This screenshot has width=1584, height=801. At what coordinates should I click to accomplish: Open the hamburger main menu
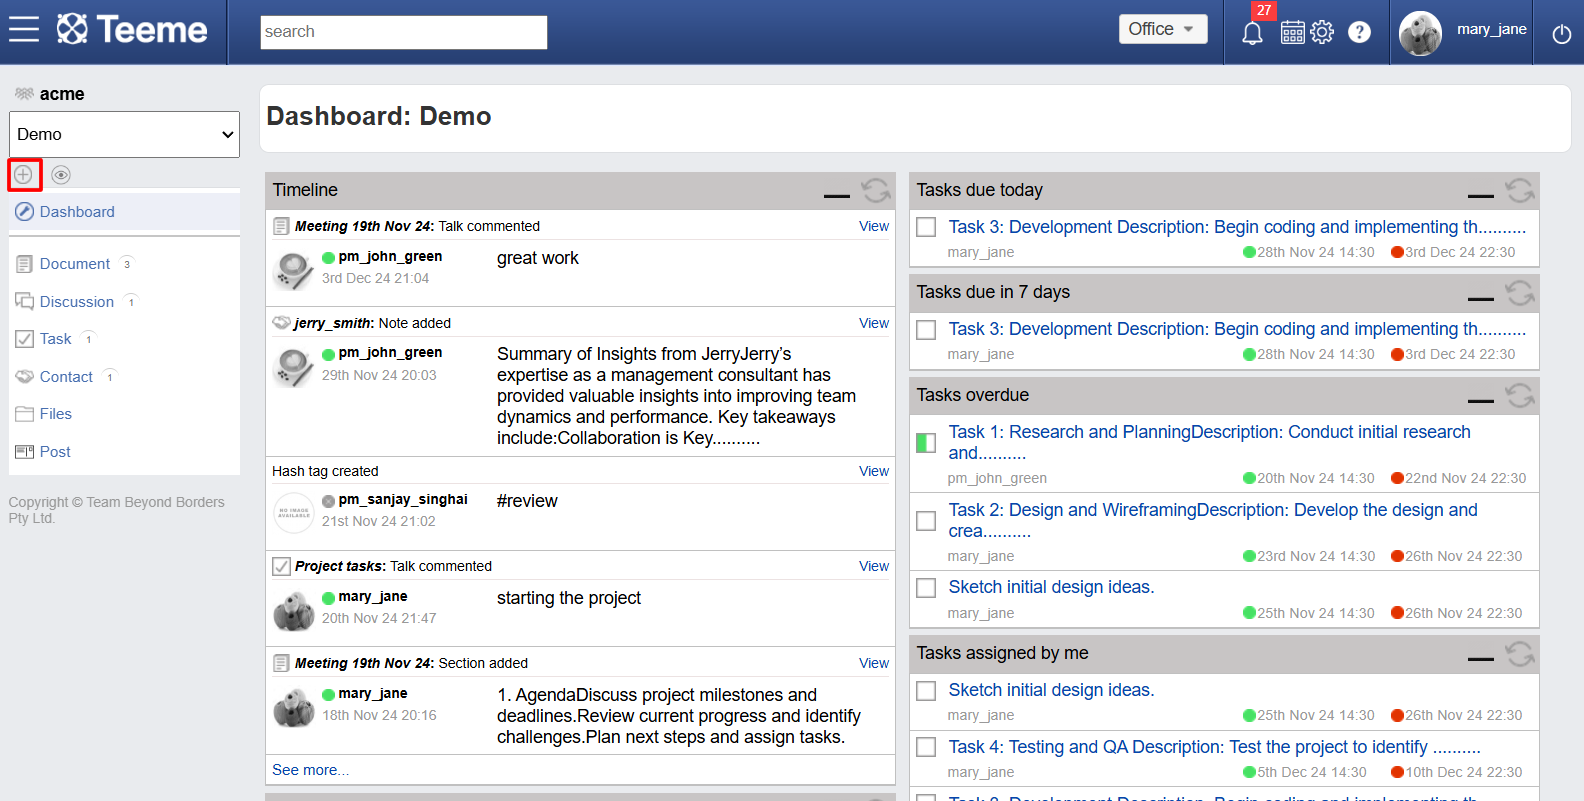click(24, 30)
